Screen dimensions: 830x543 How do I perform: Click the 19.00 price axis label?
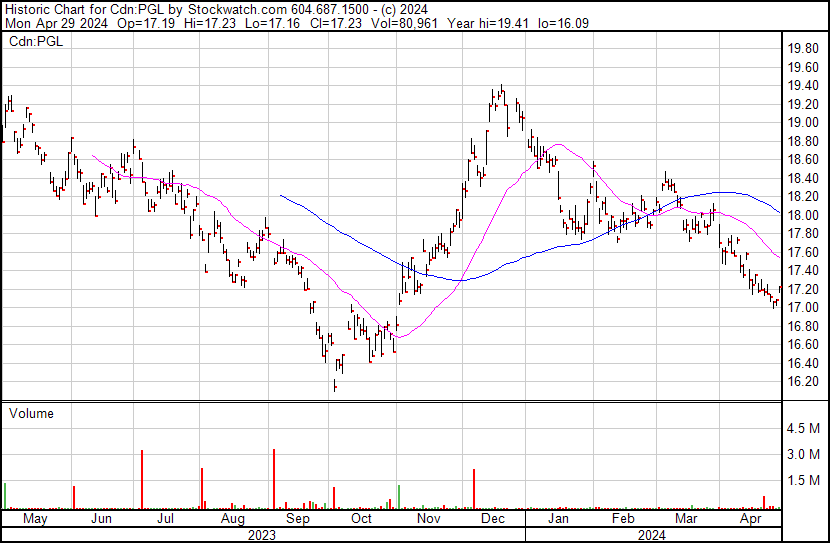(803, 123)
